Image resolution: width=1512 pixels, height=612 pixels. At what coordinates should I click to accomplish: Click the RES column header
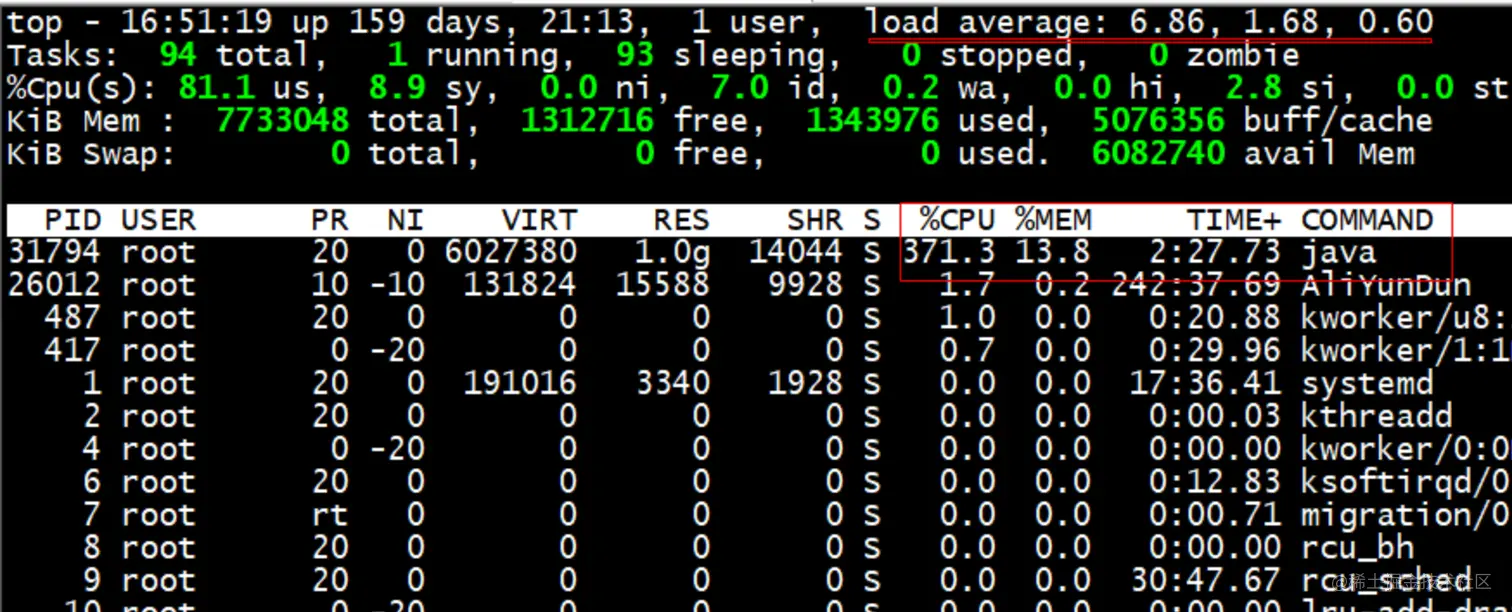click(x=681, y=220)
